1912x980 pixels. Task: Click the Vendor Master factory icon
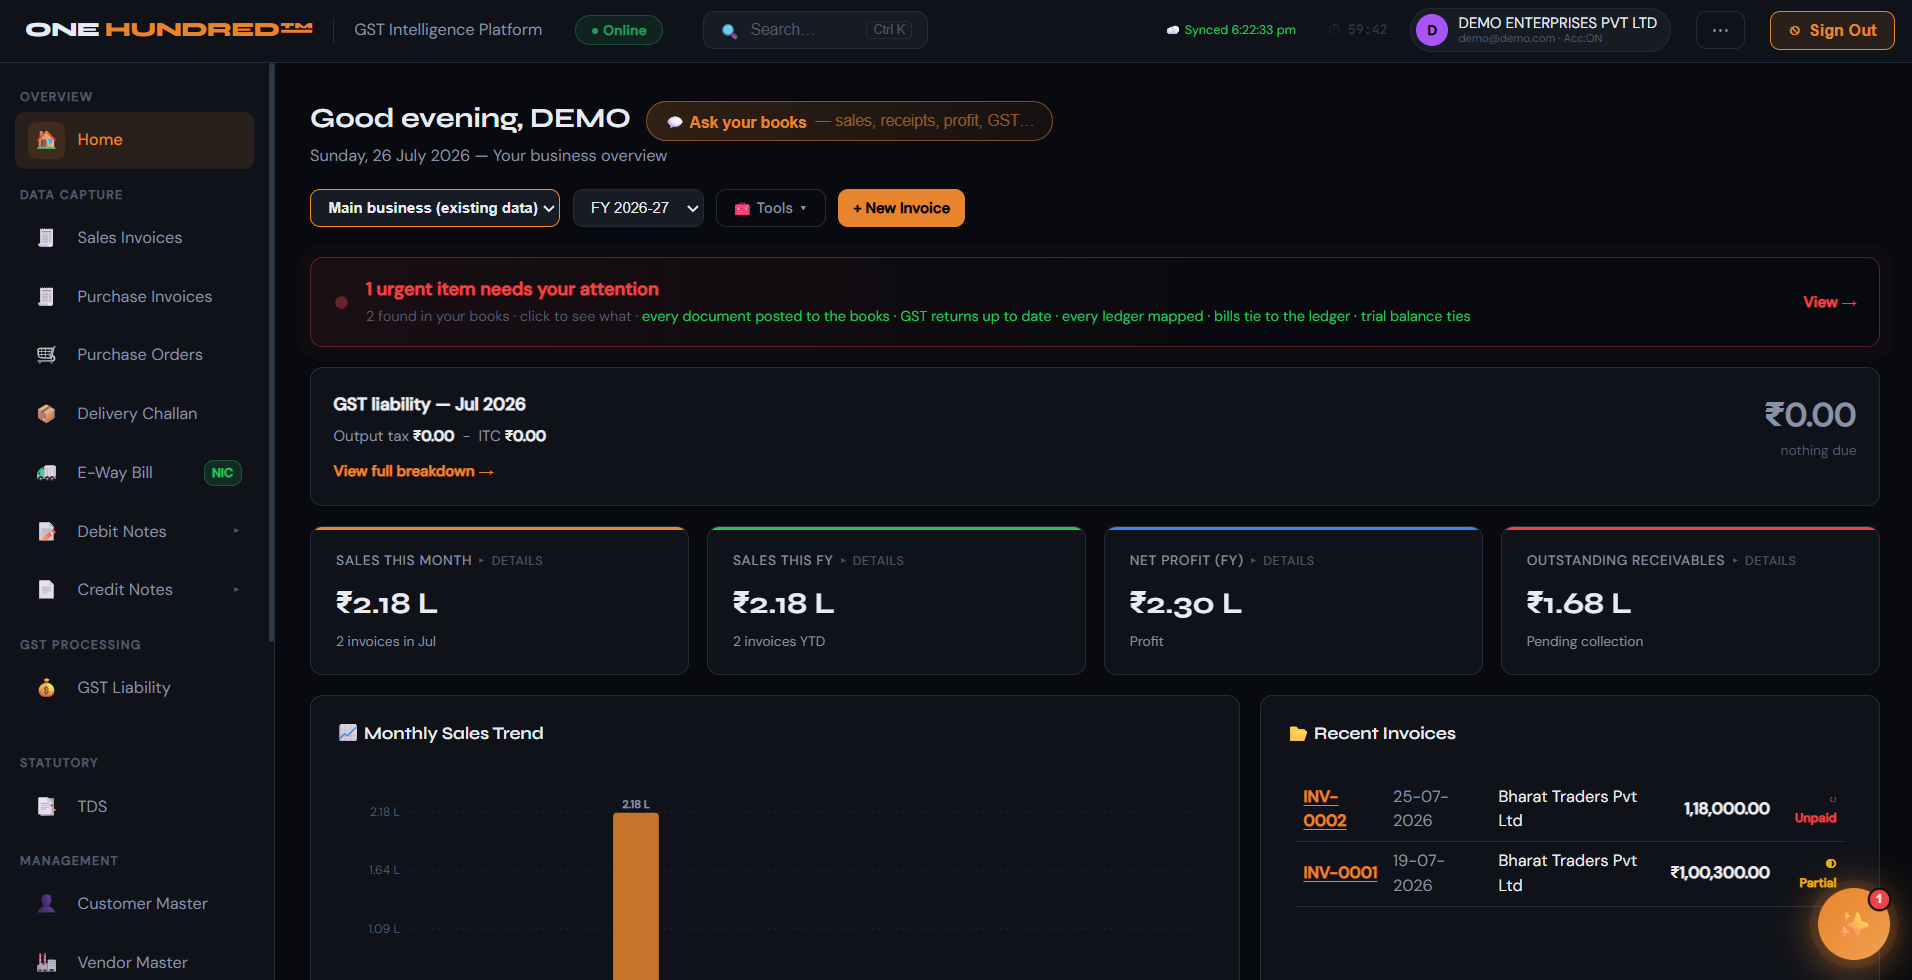[x=46, y=963]
